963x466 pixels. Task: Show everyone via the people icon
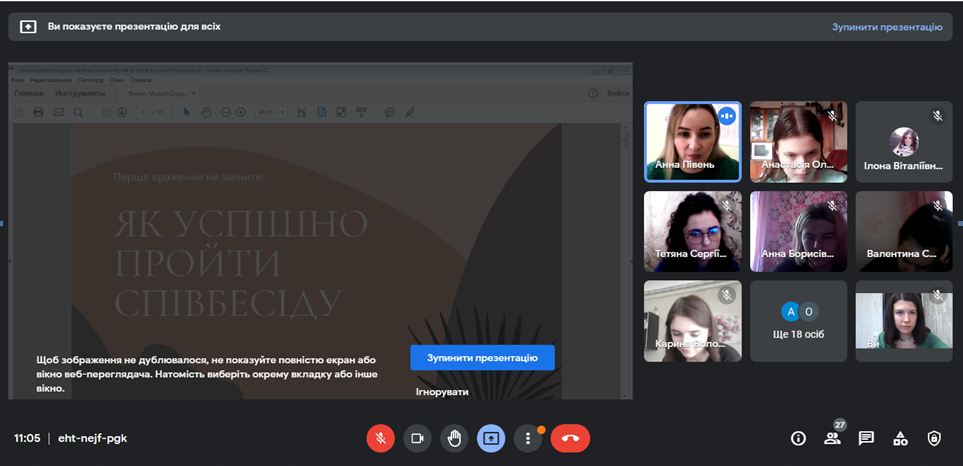832,438
